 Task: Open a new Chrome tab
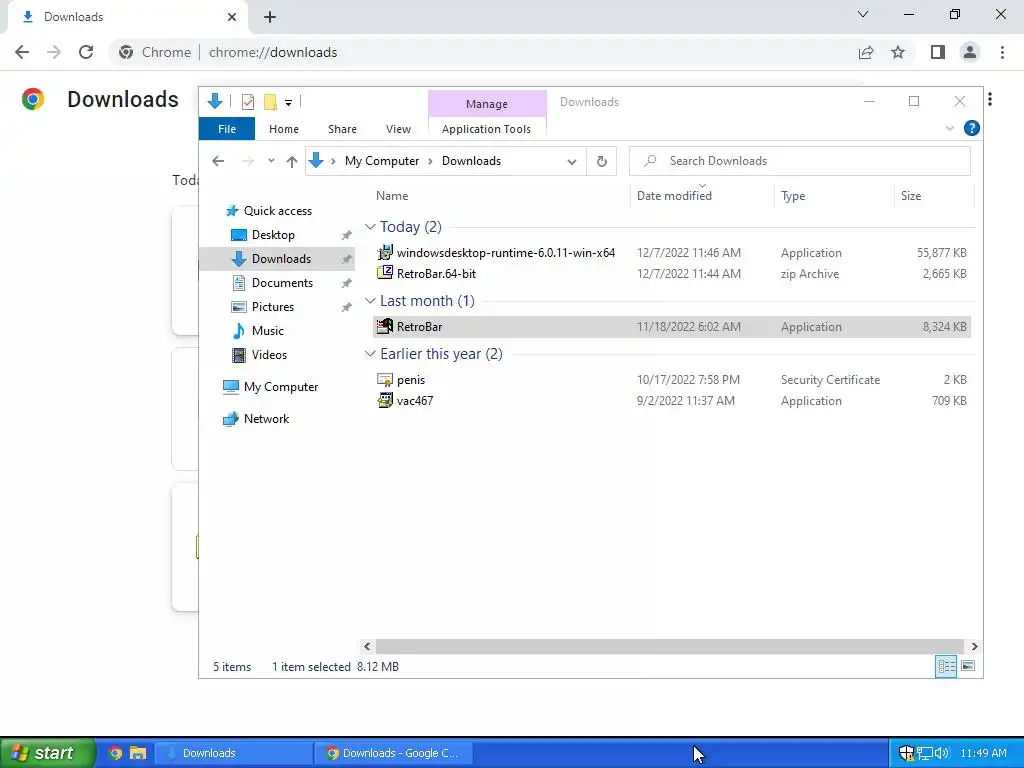[x=270, y=17]
